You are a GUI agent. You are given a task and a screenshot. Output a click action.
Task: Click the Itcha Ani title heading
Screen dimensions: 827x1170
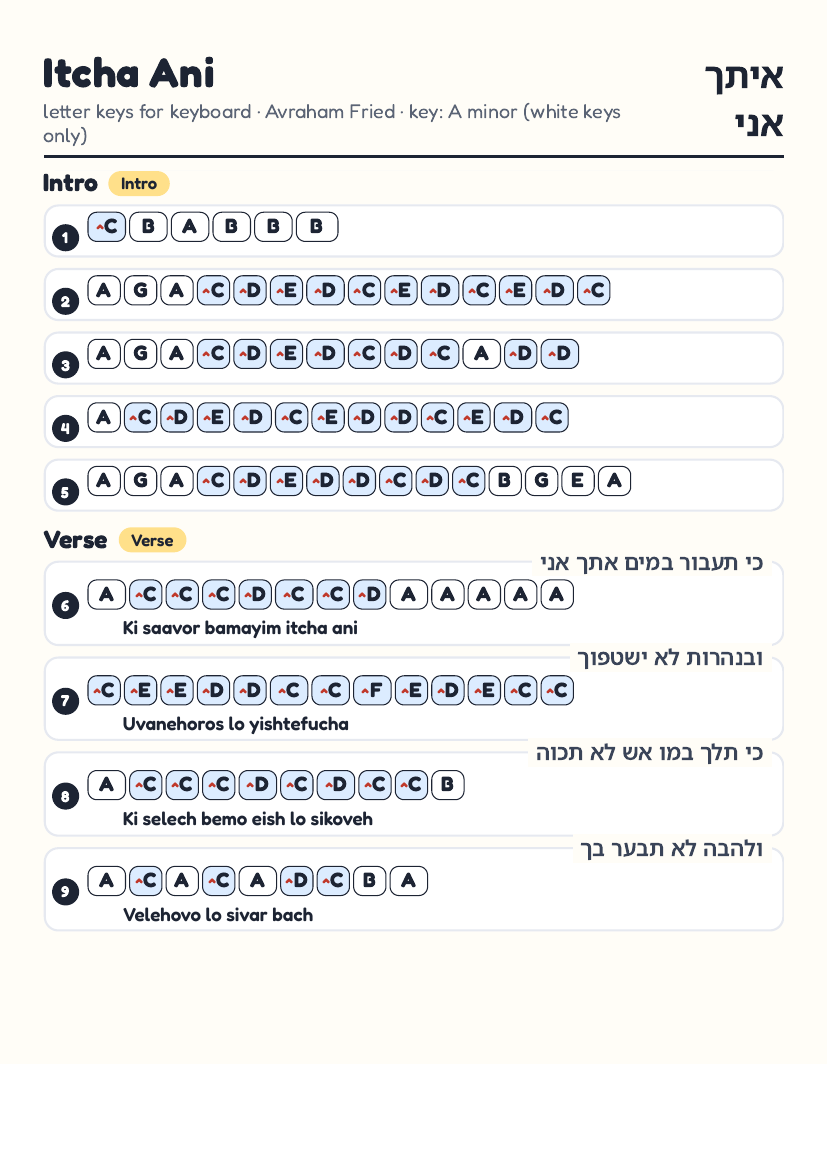coord(128,74)
